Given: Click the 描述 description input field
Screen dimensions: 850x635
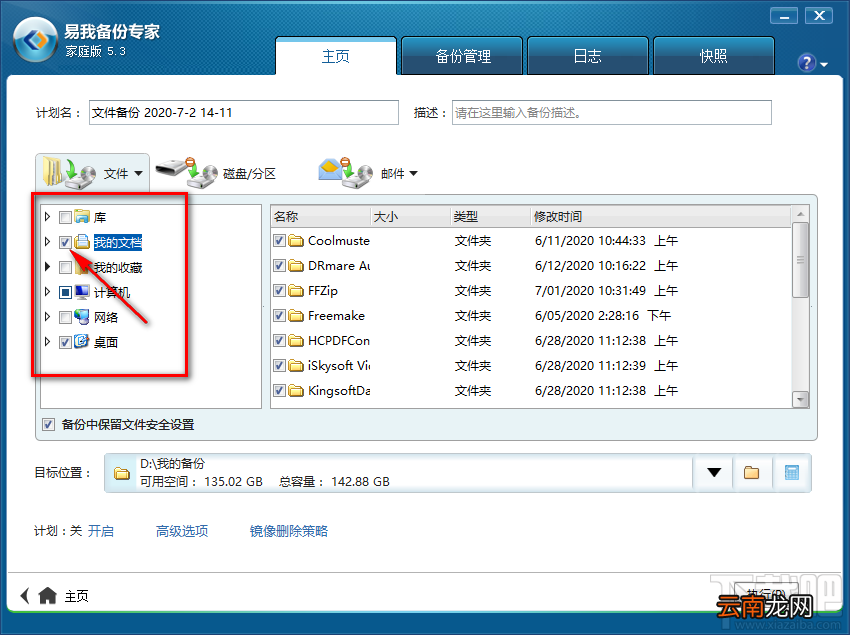Looking at the screenshot, I should (611, 112).
